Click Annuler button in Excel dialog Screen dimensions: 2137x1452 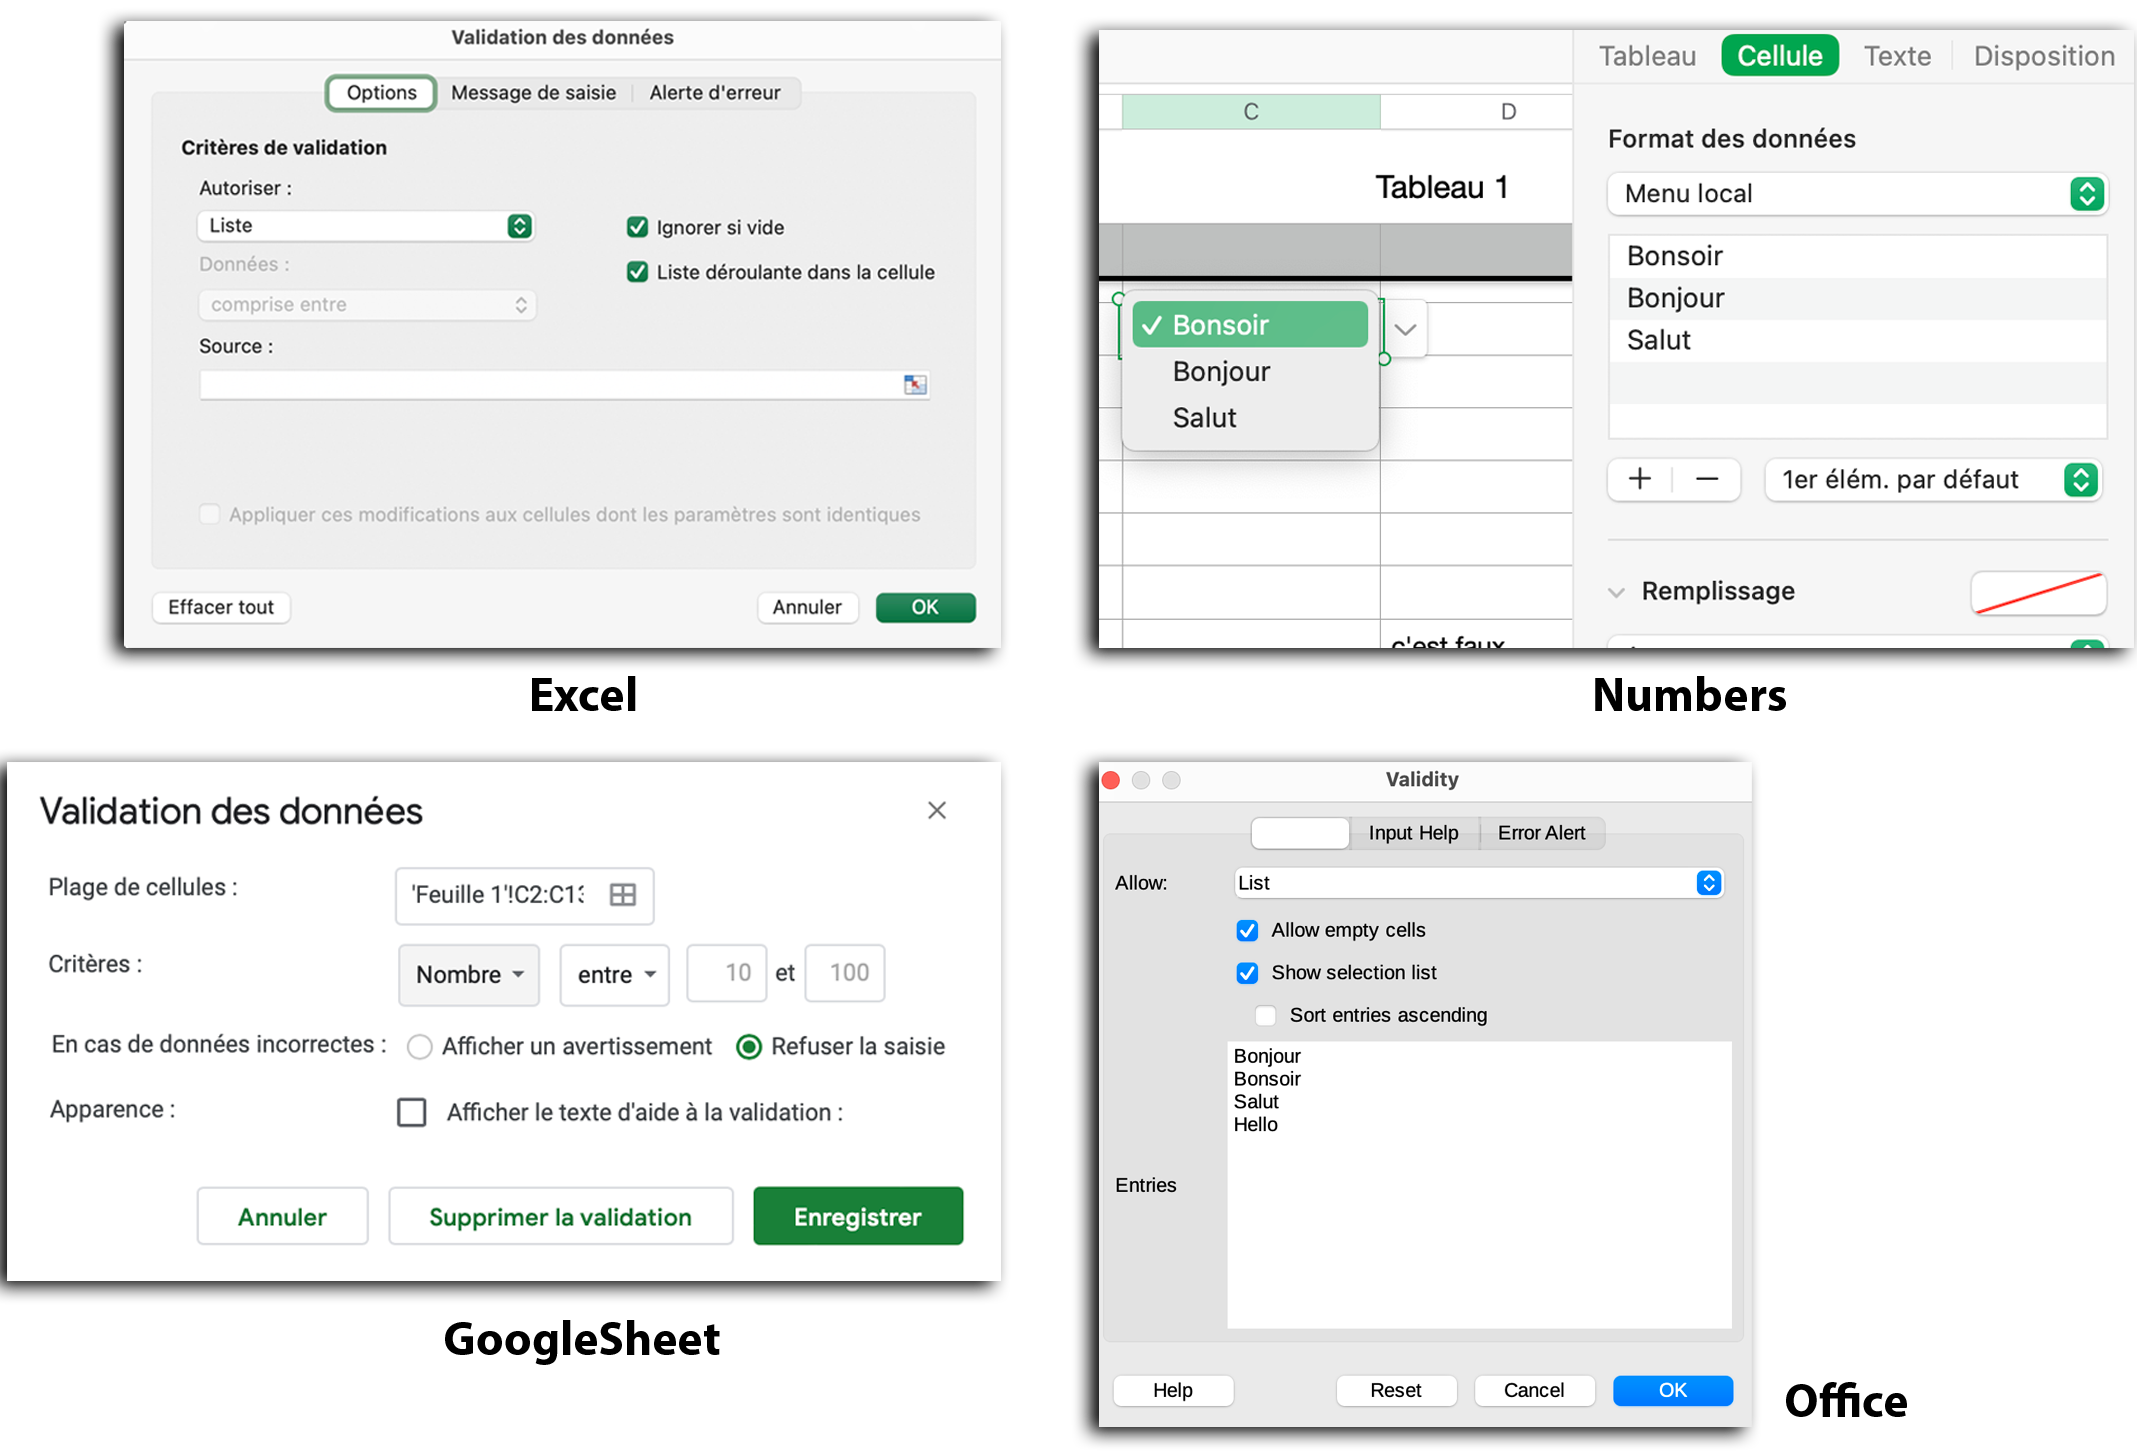coord(807,607)
